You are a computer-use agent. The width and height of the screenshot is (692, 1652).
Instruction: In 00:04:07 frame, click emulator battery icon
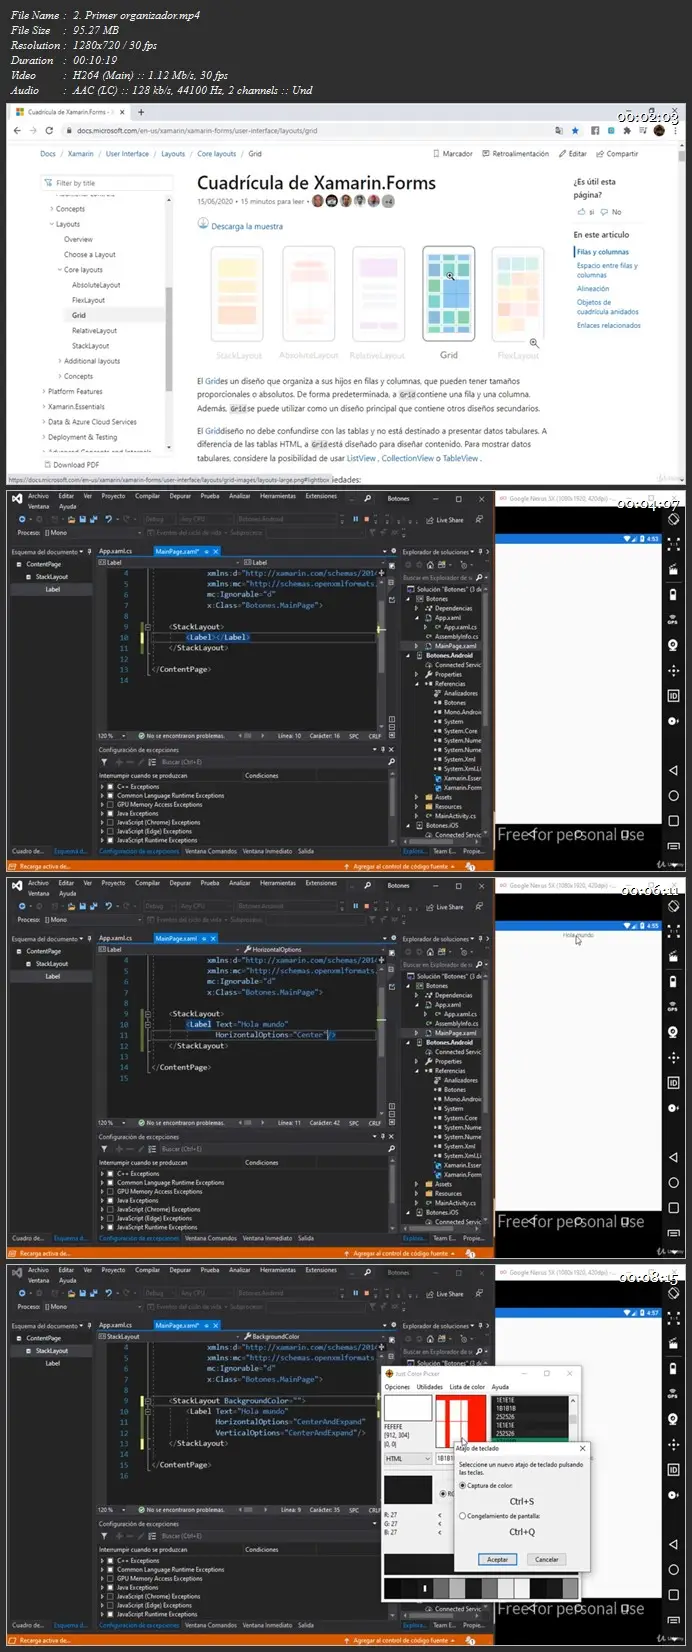coord(673,594)
